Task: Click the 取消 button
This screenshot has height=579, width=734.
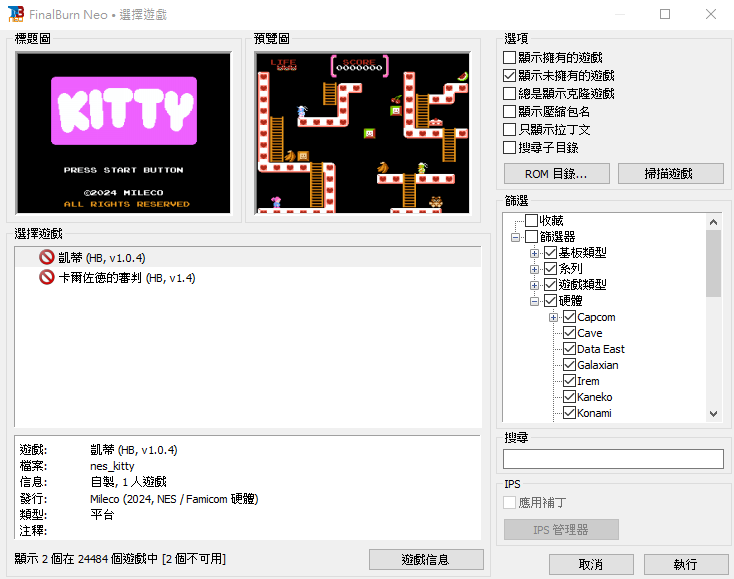Action: 591,564
